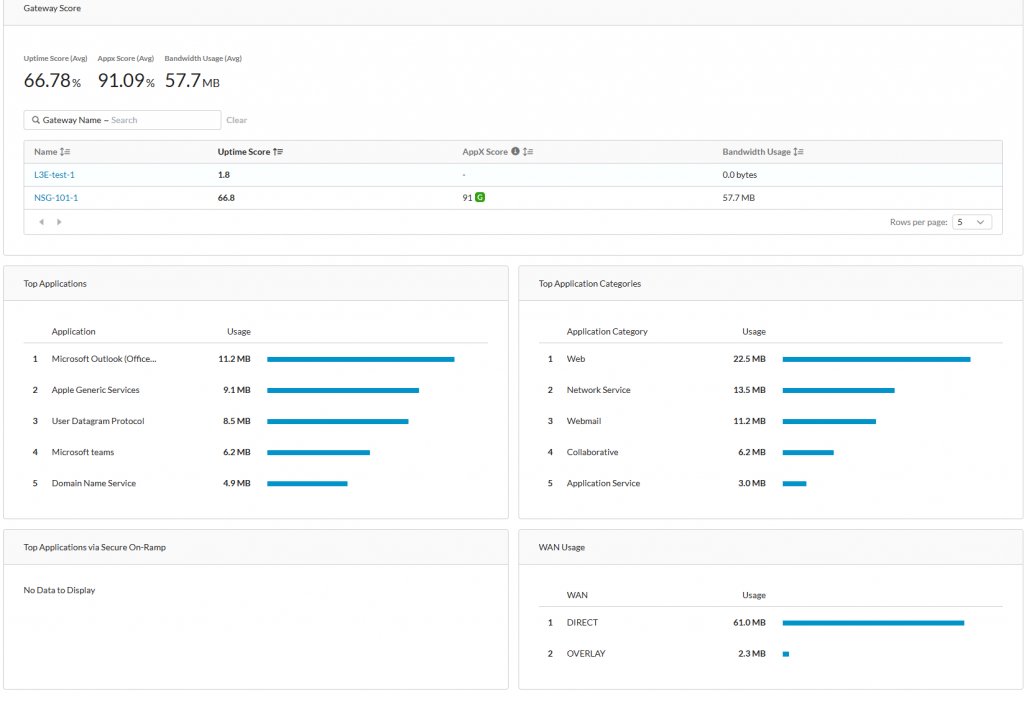Image resolution: width=1024 pixels, height=702 pixels.
Task: Focus the Gateway Name search field
Action: (x=122, y=120)
